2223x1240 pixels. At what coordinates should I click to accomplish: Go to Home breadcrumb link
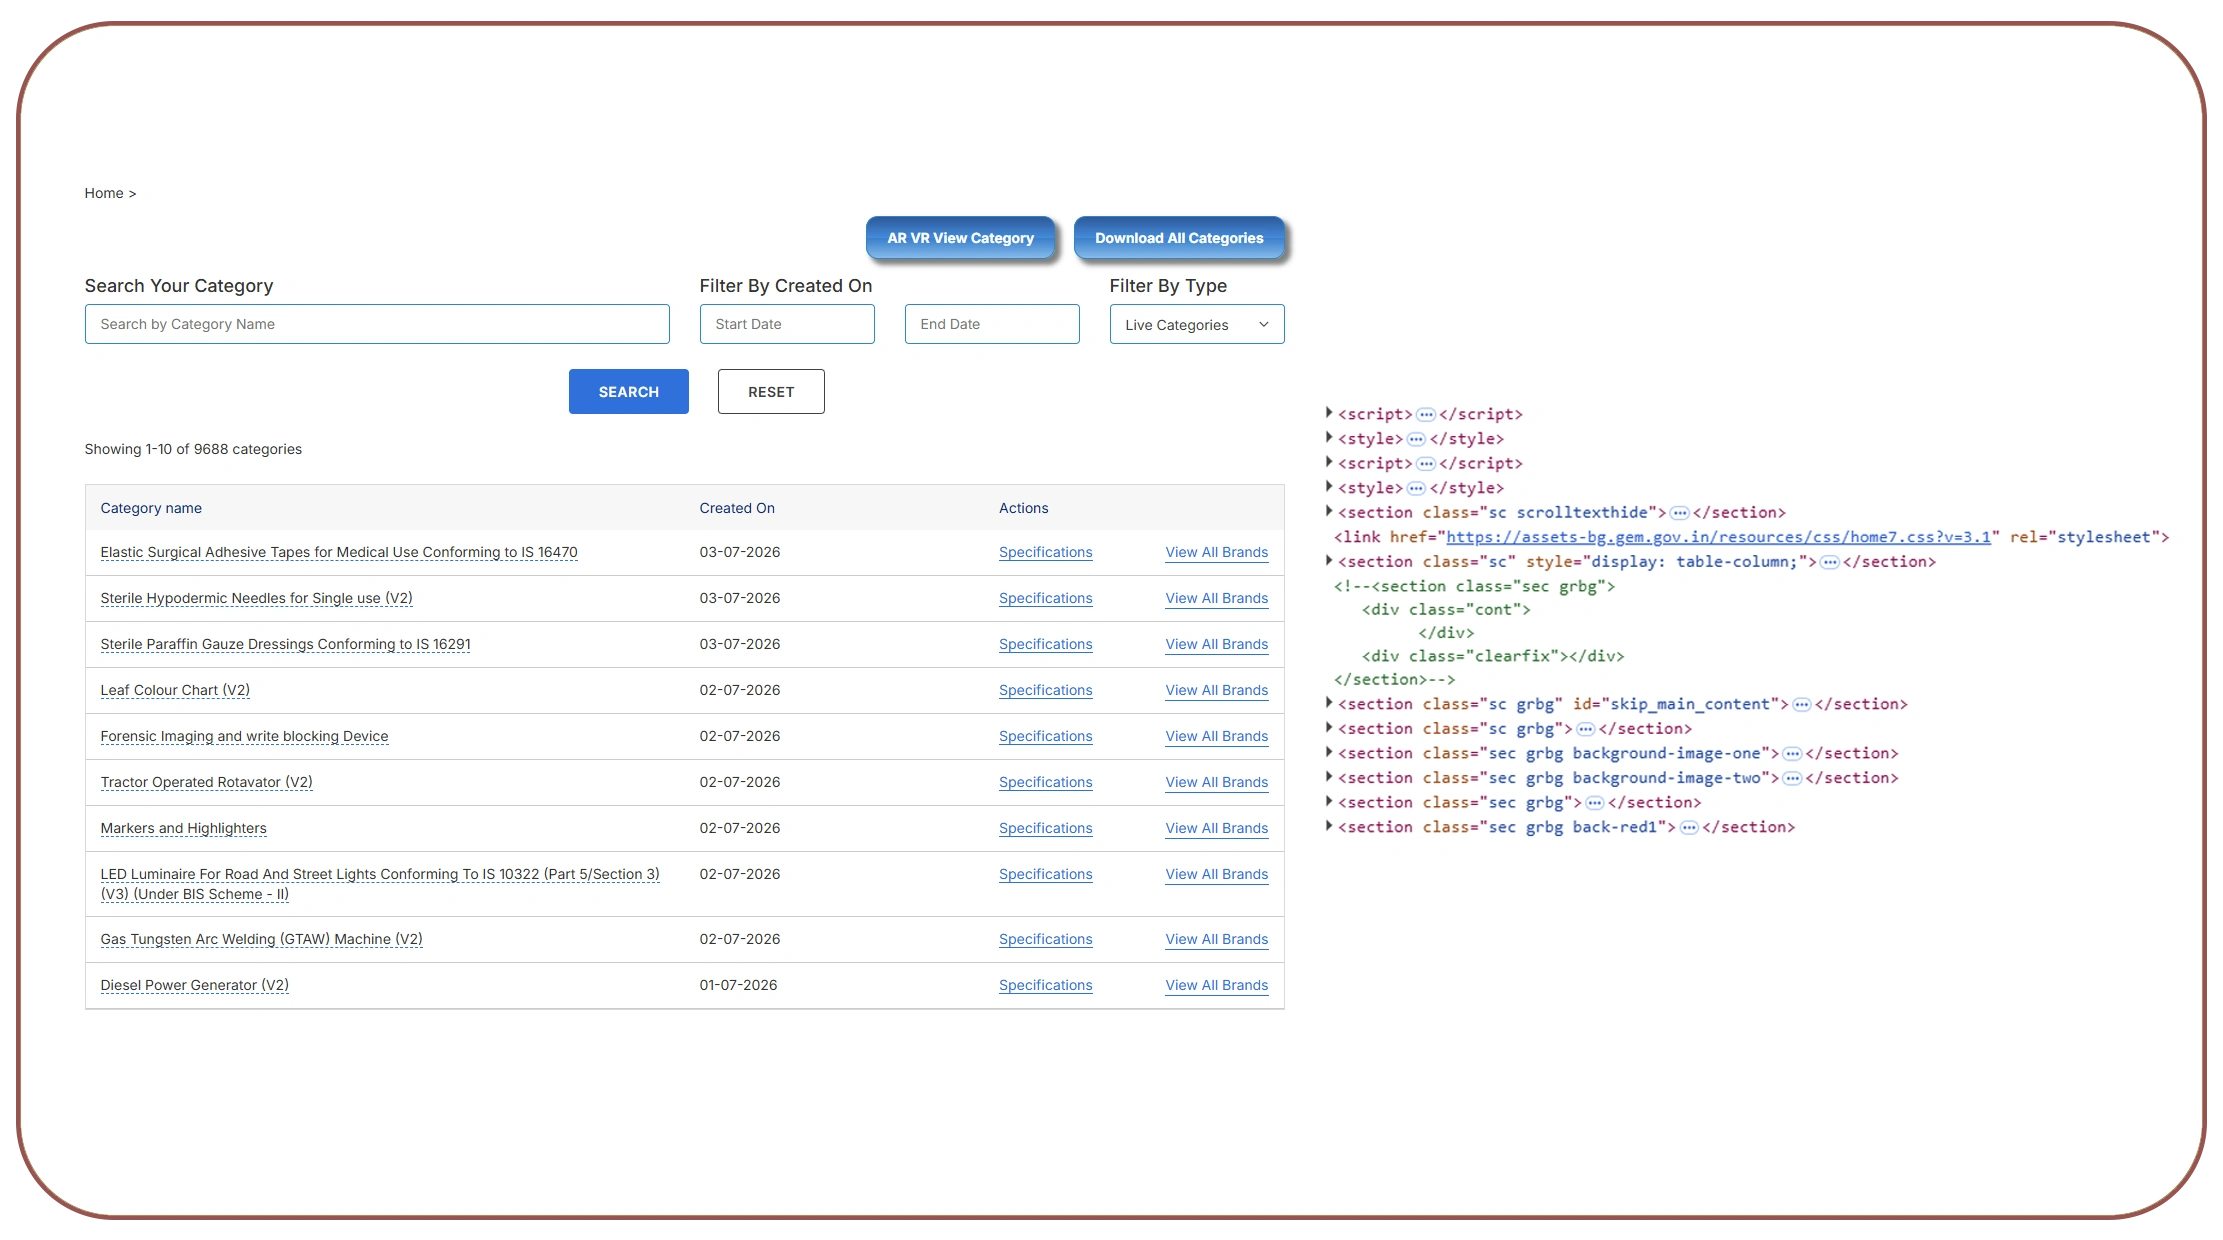pos(104,193)
